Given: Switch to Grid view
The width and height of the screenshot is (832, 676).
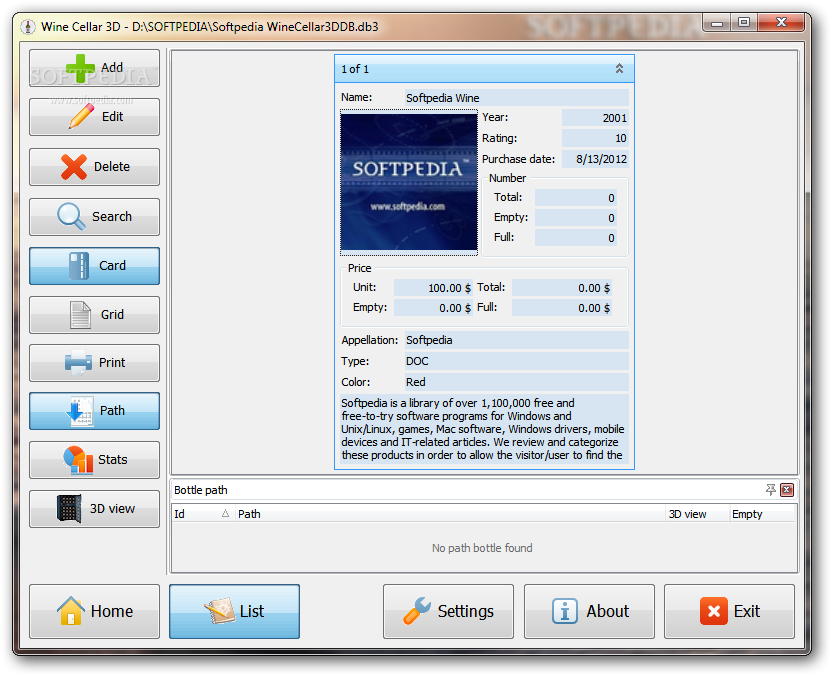Looking at the screenshot, I should point(94,315).
